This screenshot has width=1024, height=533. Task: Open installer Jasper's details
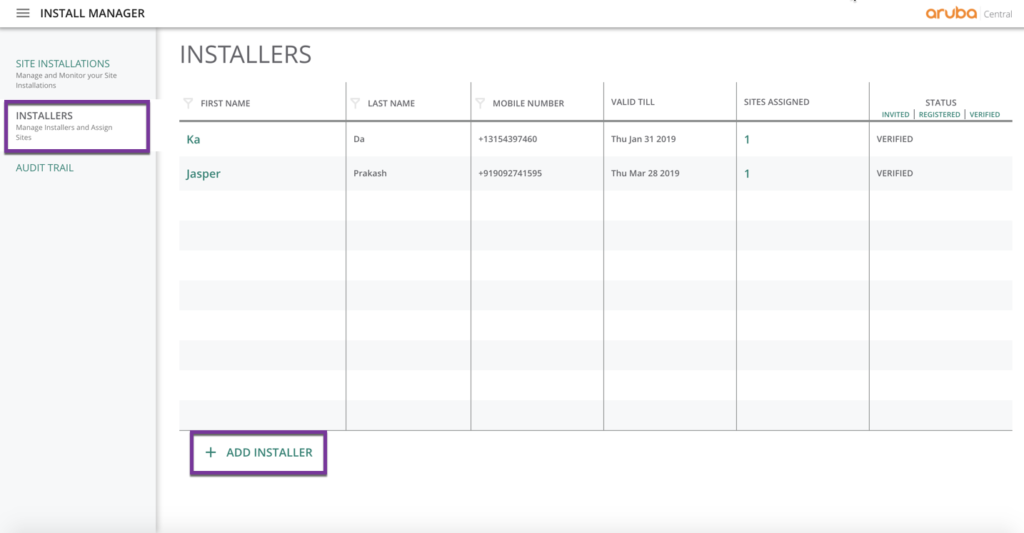203,174
